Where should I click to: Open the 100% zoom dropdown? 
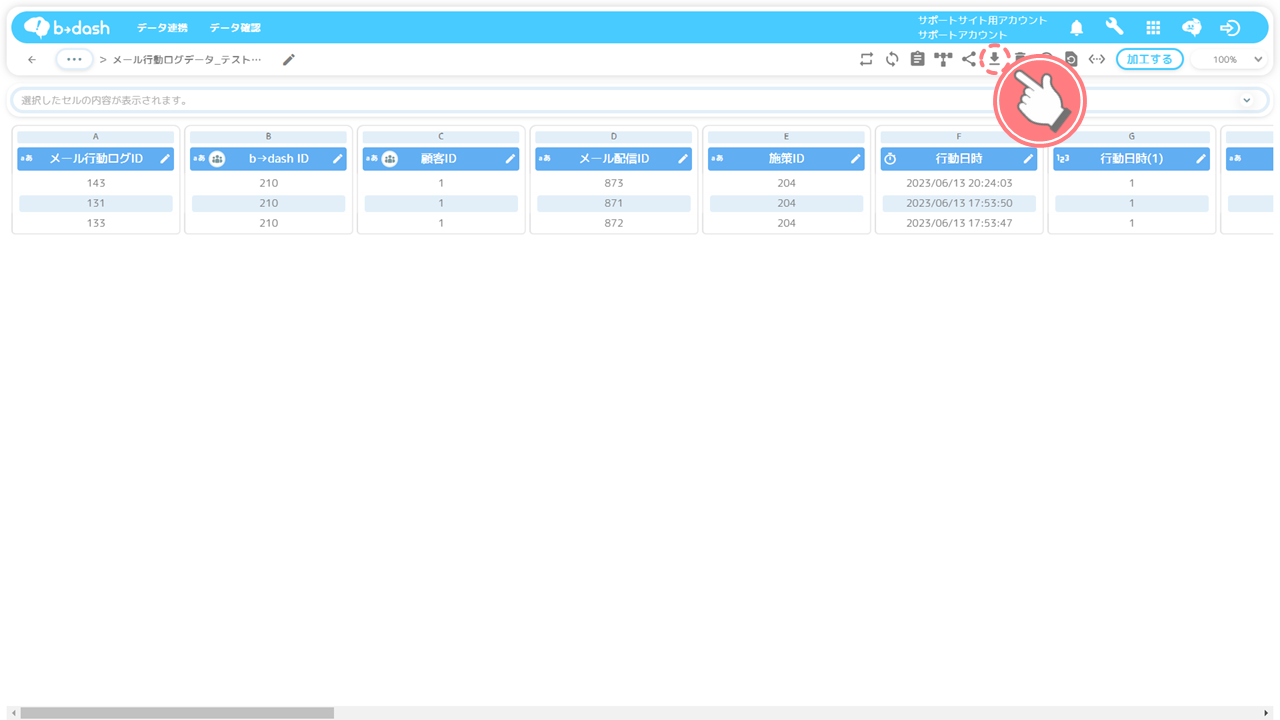[x=1232, y=60]
